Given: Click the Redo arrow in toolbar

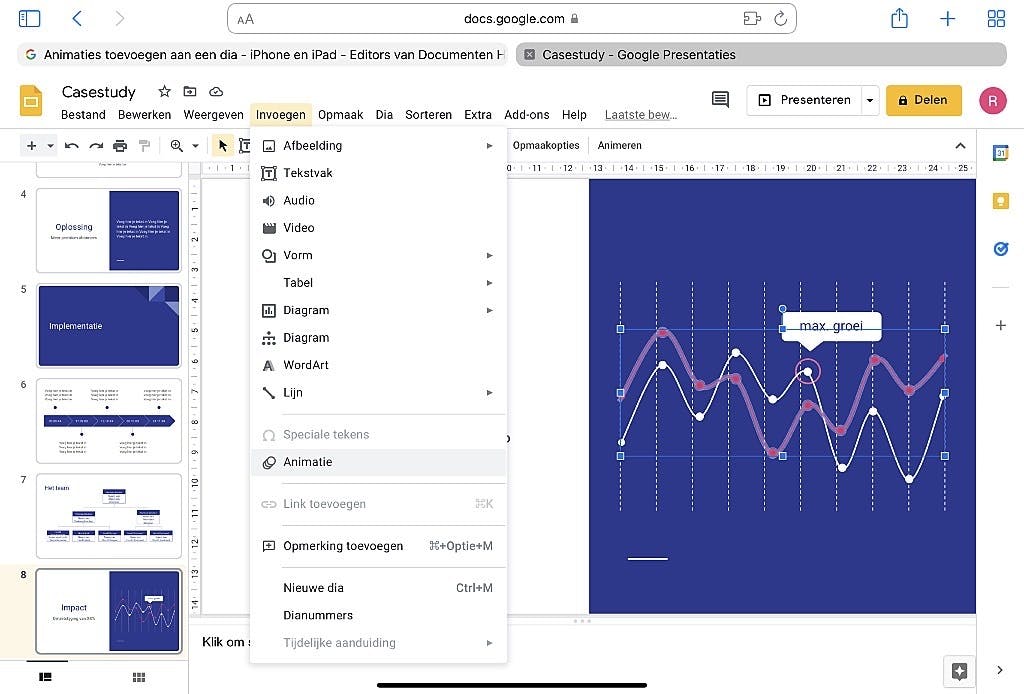Looking at the screenshot, I should pos(96,146).
